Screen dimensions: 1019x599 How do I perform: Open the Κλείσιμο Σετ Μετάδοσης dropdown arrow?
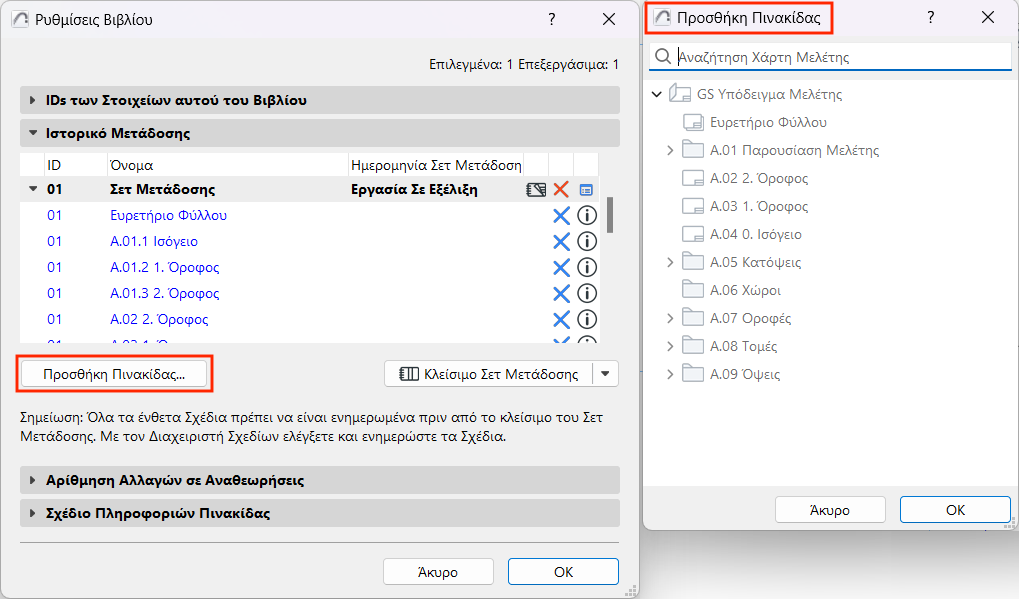point(606,374)
